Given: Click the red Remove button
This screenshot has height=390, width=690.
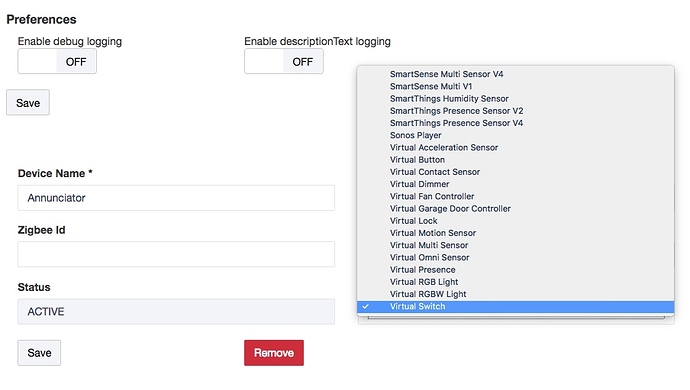Looking at the screenshot, I should tap(274, 353).
